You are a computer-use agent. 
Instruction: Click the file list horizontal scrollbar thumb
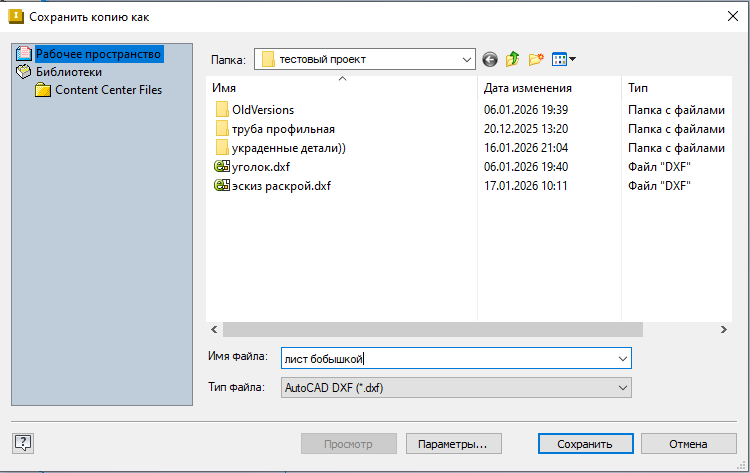[433, 329]
